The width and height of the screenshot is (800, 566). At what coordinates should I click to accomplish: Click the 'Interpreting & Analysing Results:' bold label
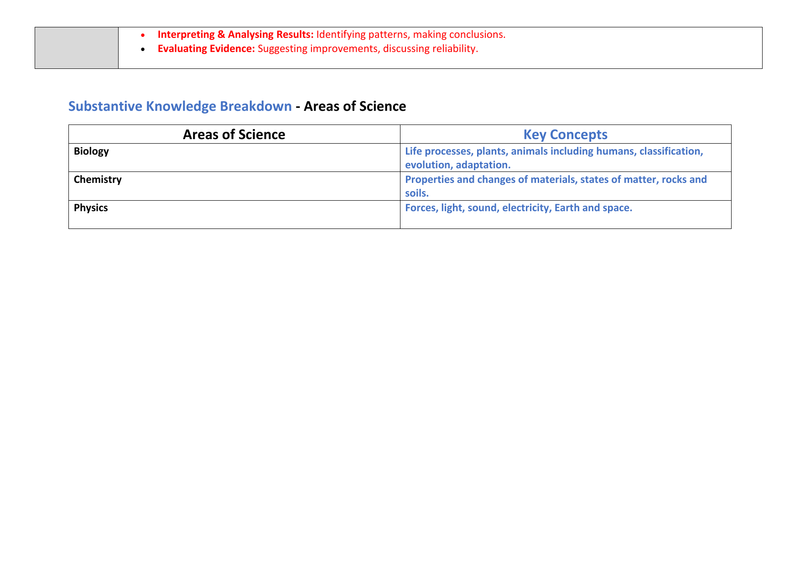pos(235,34)
